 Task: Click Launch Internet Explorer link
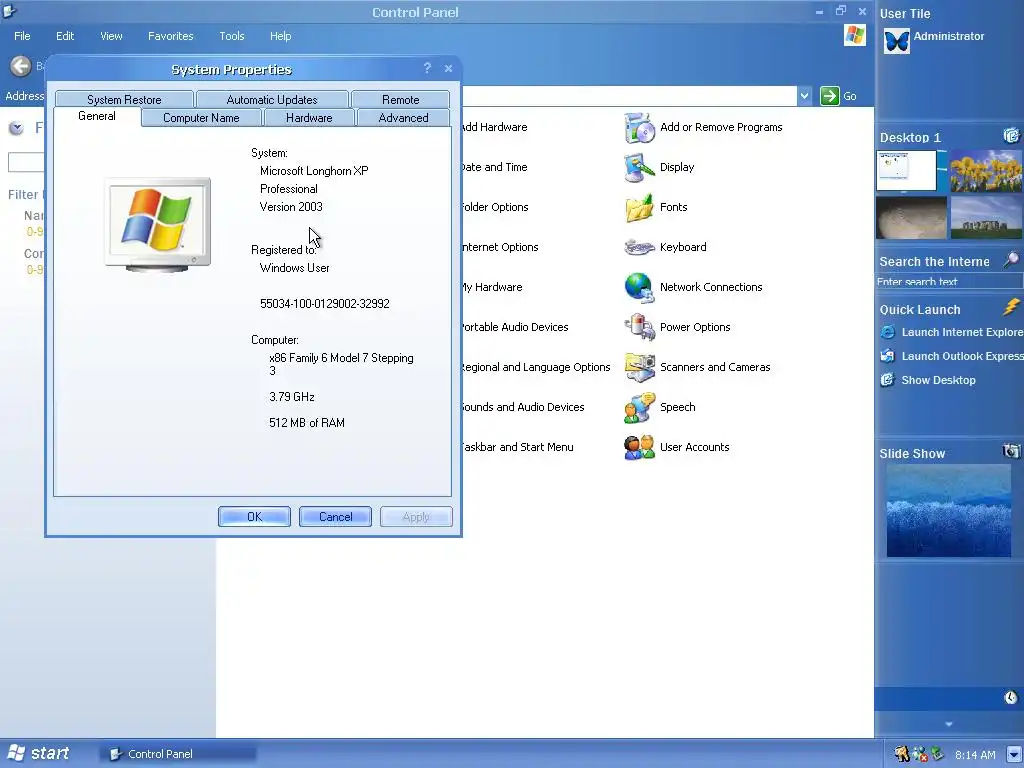[x=962, y=332]
